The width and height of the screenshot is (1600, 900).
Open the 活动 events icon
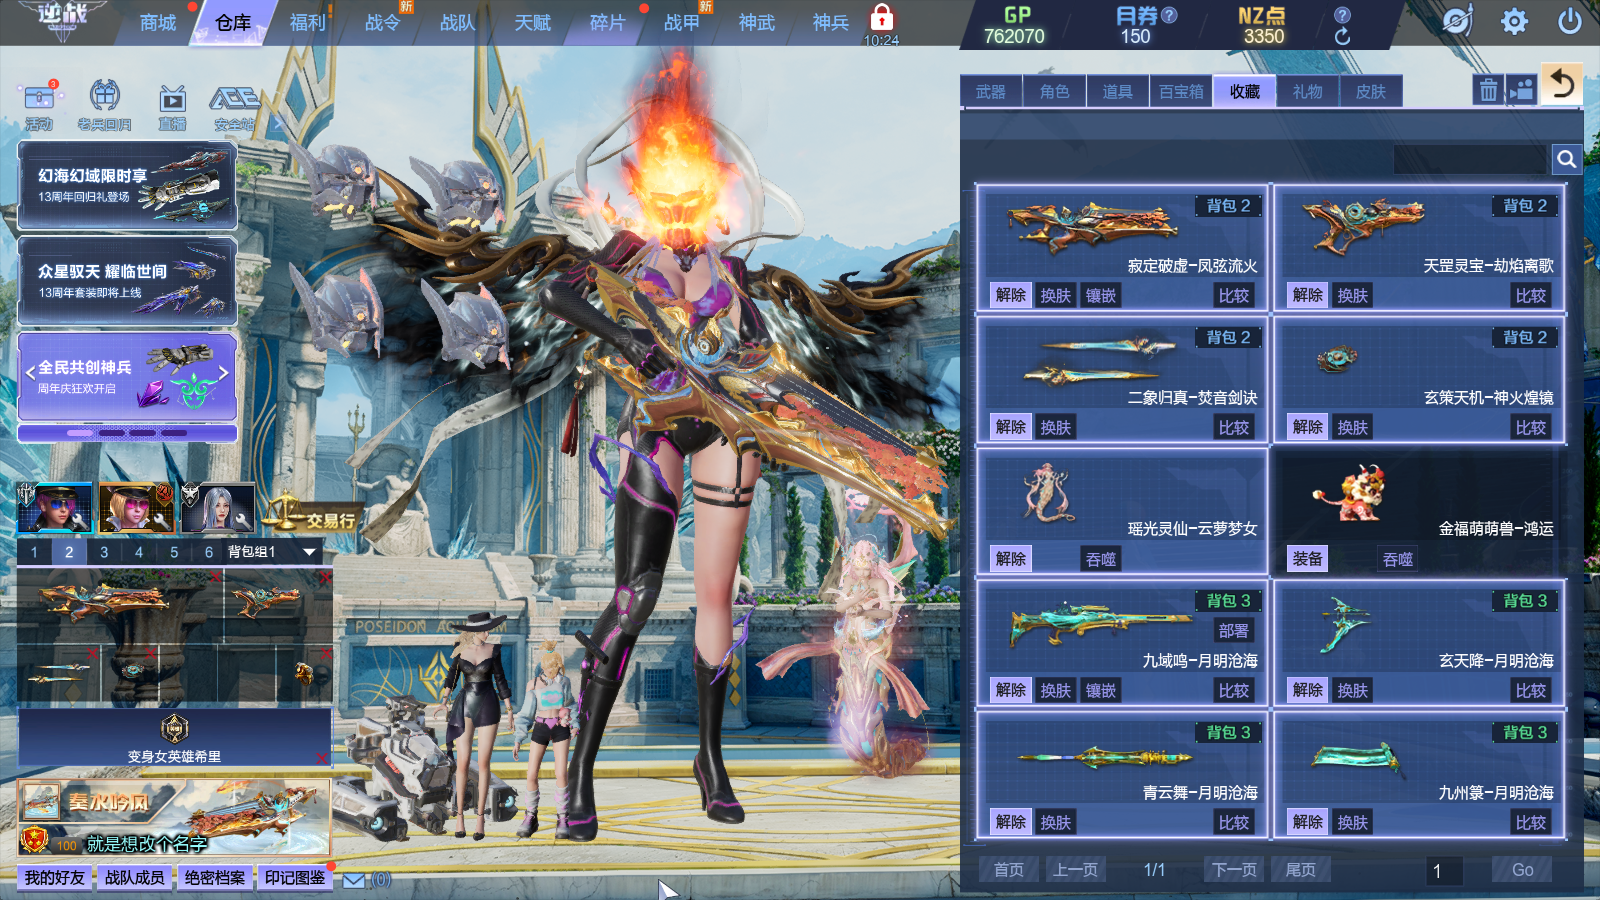(x=39, y=106)
